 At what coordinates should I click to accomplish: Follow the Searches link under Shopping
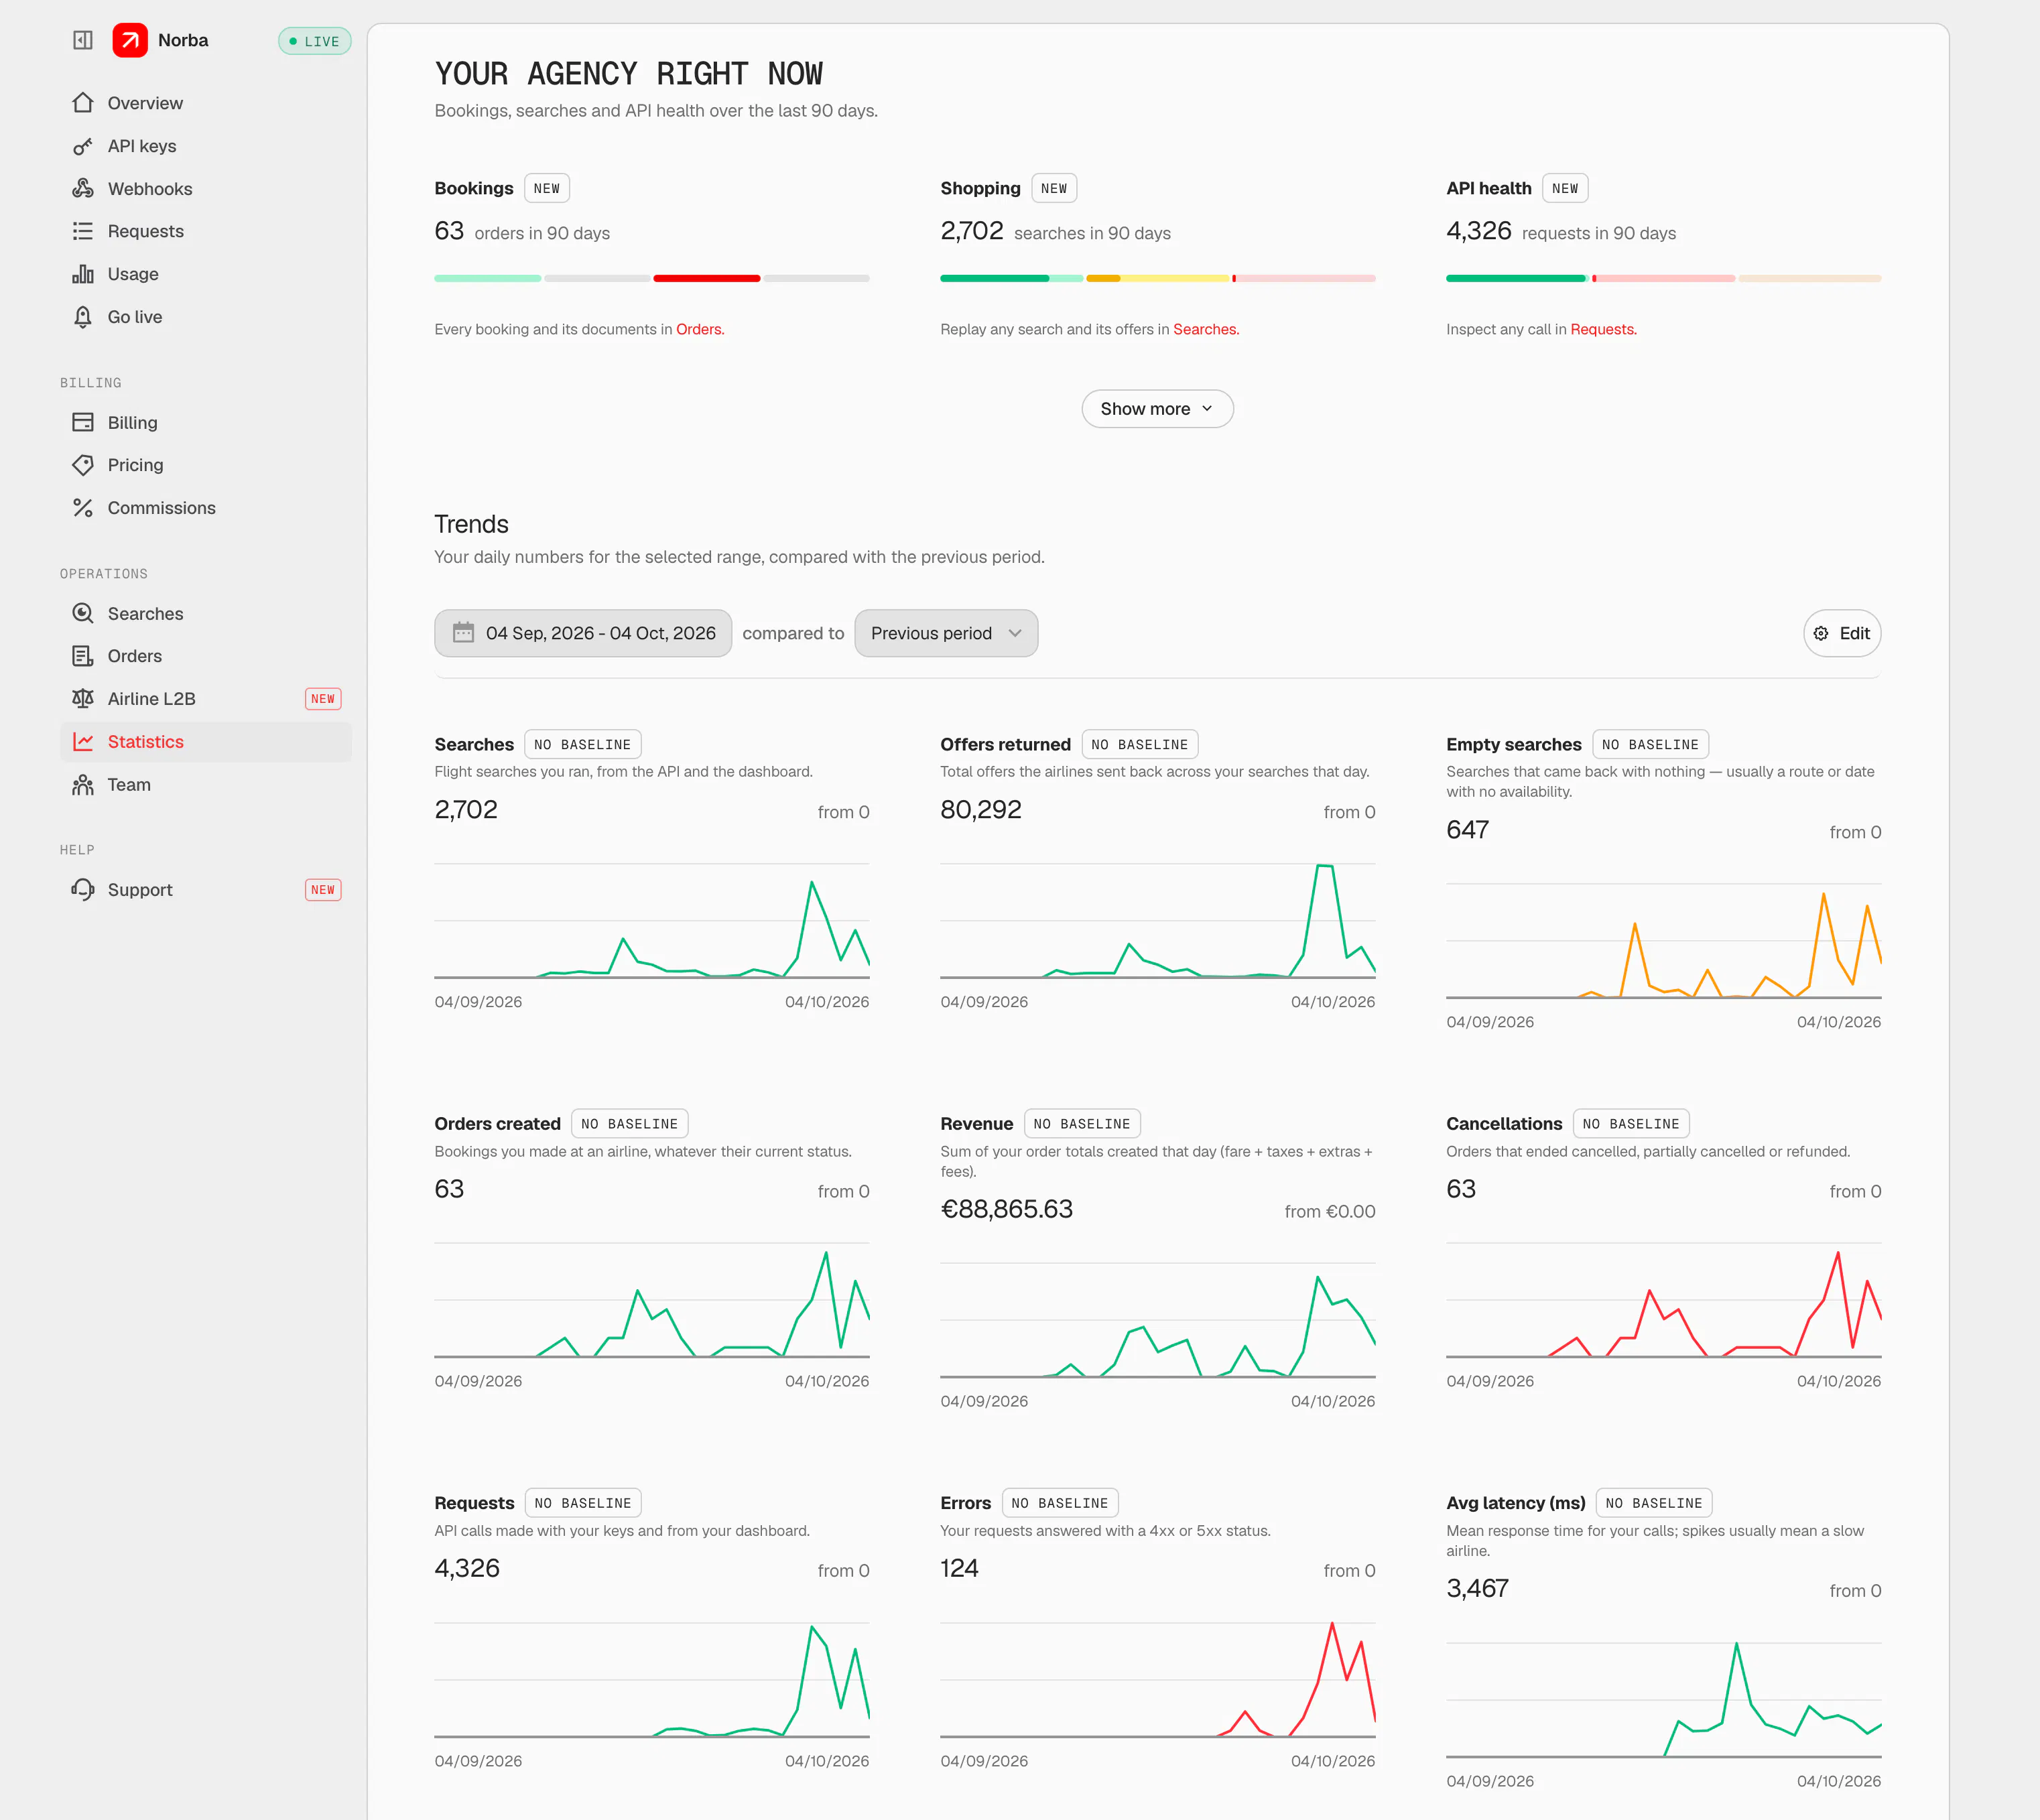pos(1206,329)
